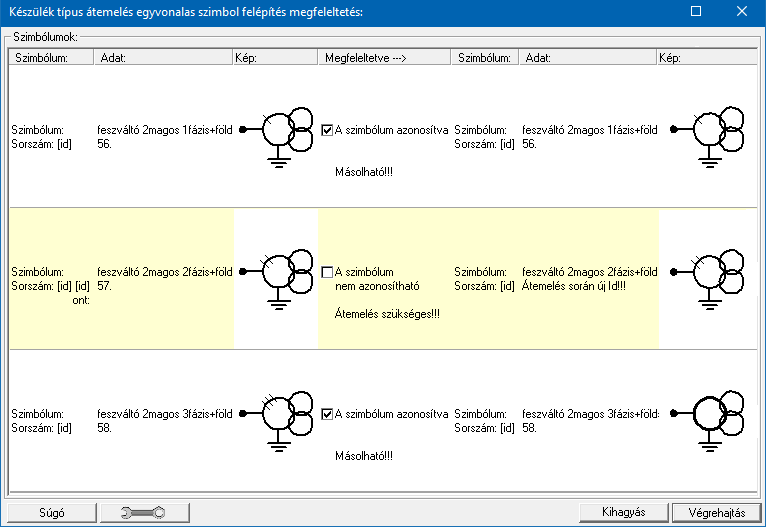Click source symbol image for feszváltó 1fázis+föld
766x527 pixels.
coord(277,137)
